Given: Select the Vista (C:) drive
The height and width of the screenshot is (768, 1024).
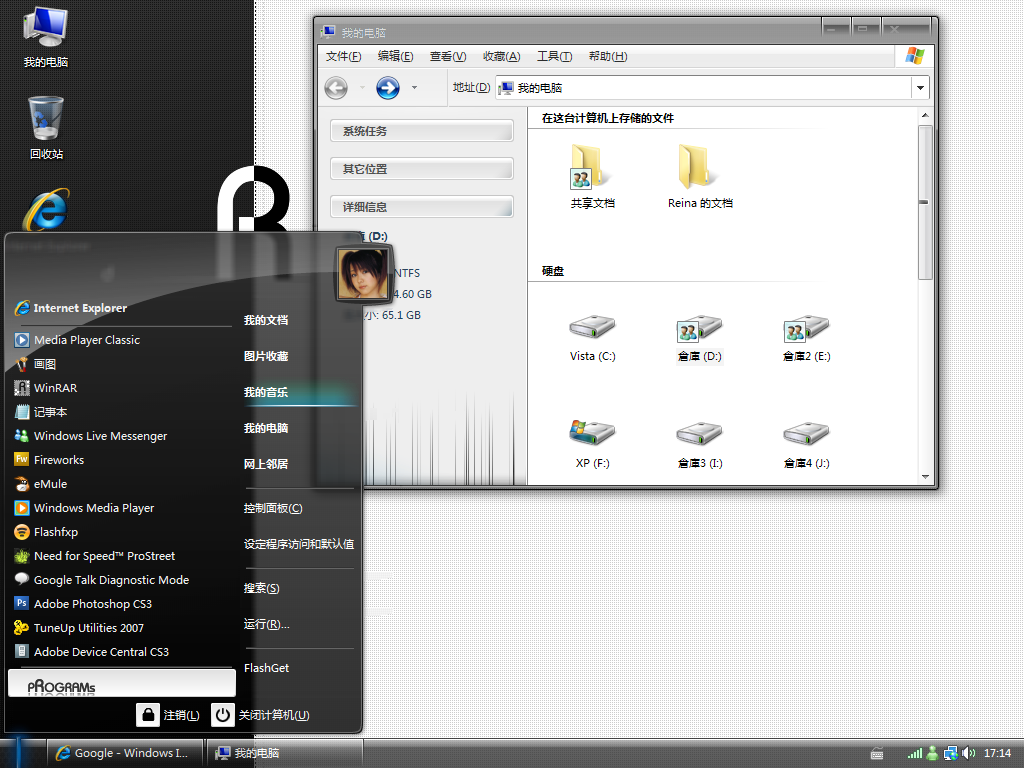Looking at the screenshot, I should (592, 338).
